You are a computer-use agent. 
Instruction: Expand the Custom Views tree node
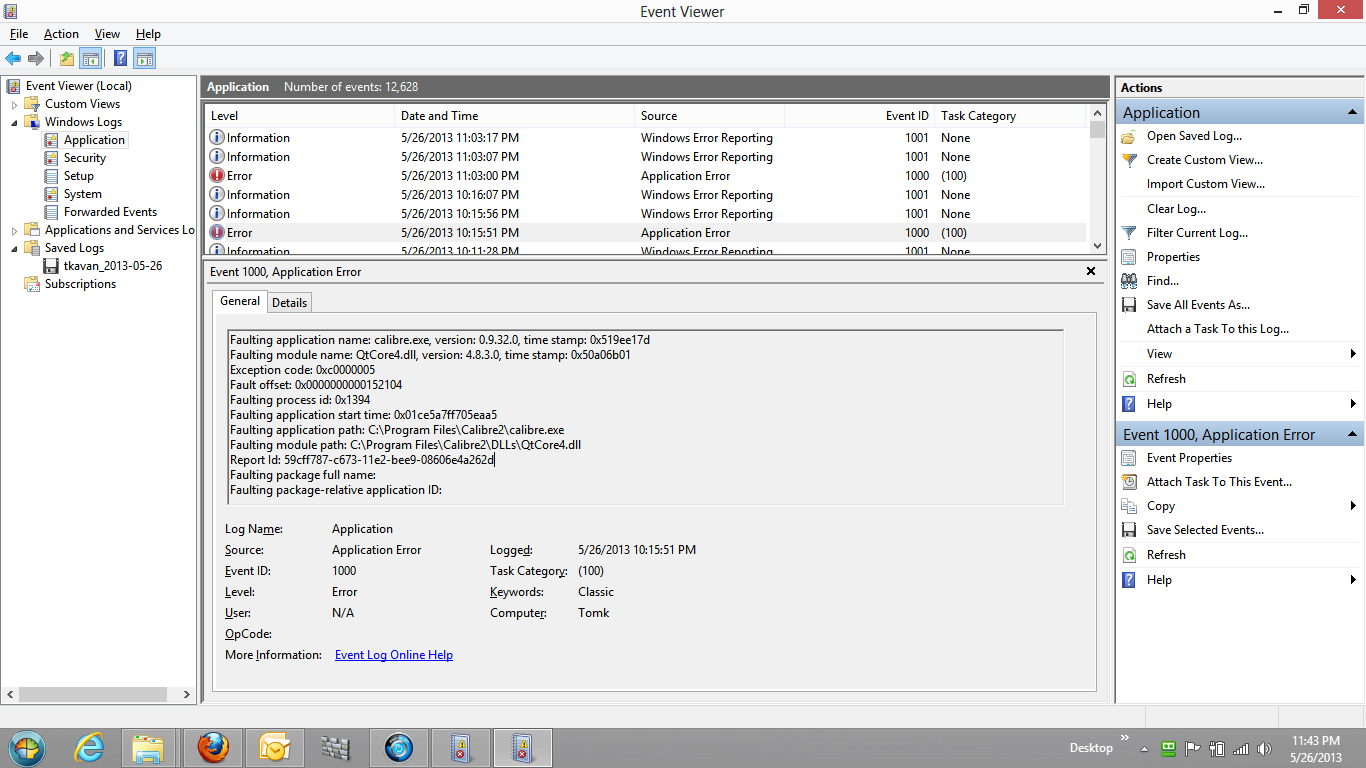[x=15, y=104]
